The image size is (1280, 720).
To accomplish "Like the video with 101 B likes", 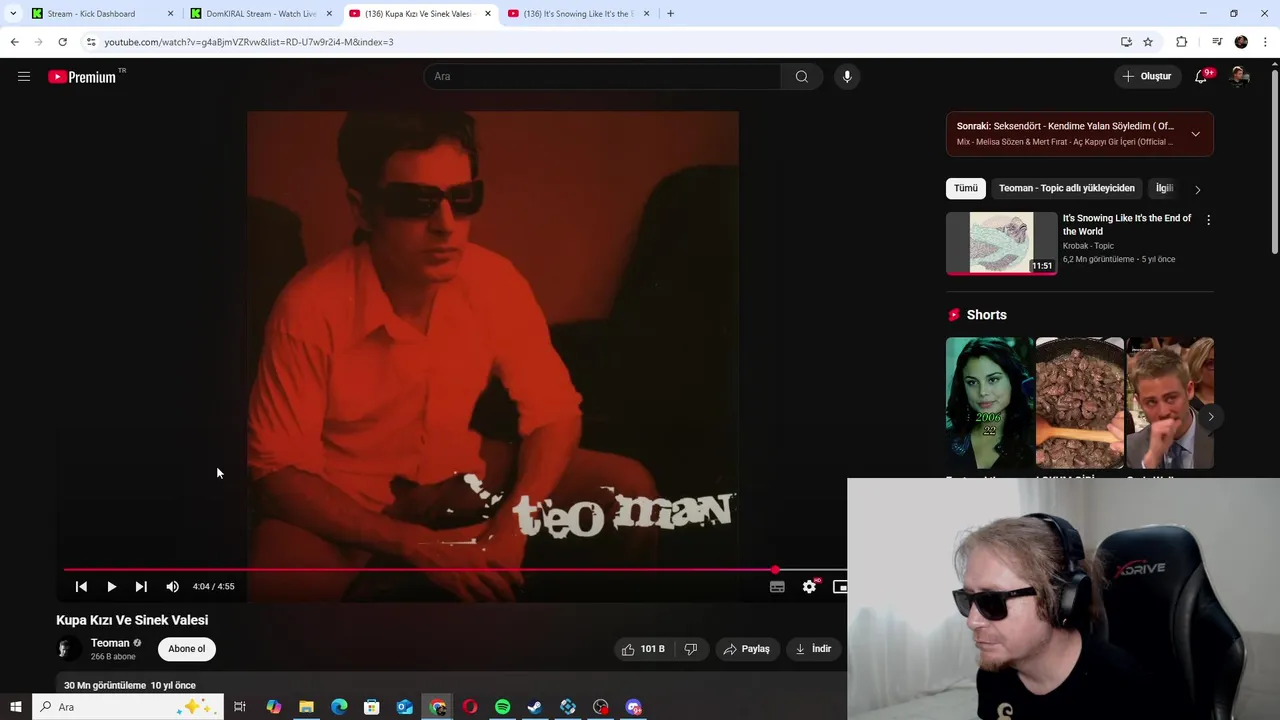I will coord(643,649).
